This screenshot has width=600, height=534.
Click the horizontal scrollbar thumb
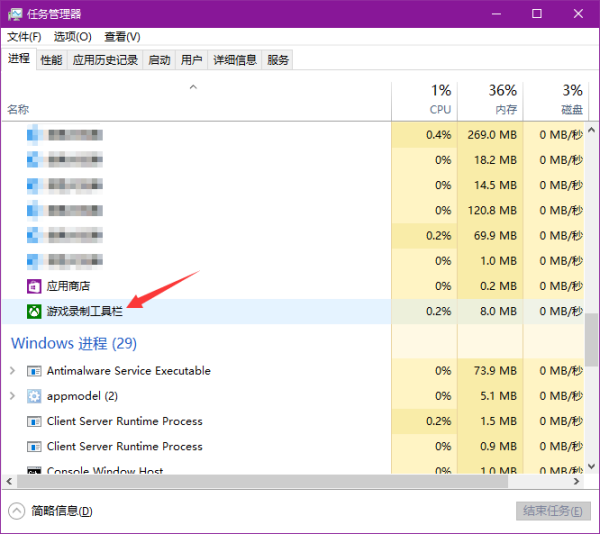pyautogui.click(x=262, y=482)
